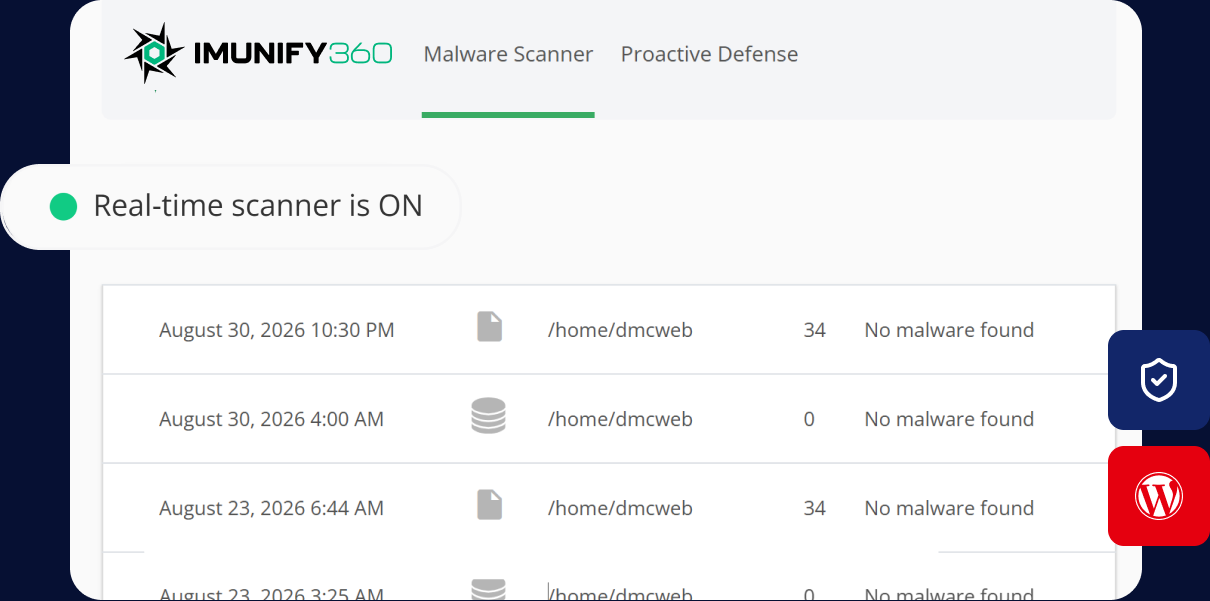Click the green real-time scanner status dot

(x=64, y=206)
